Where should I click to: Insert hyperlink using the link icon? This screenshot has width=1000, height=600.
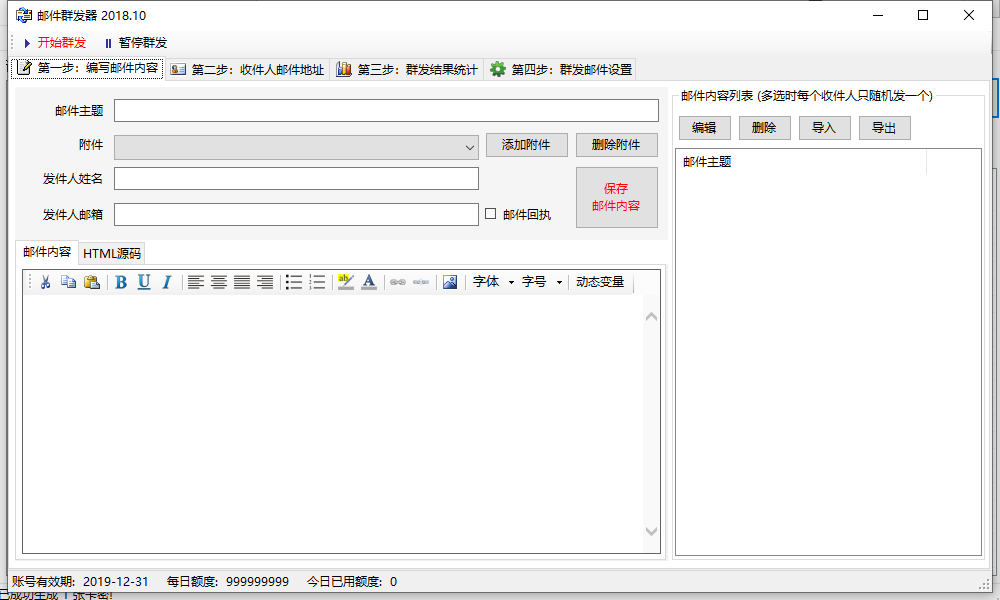(398, 283)
